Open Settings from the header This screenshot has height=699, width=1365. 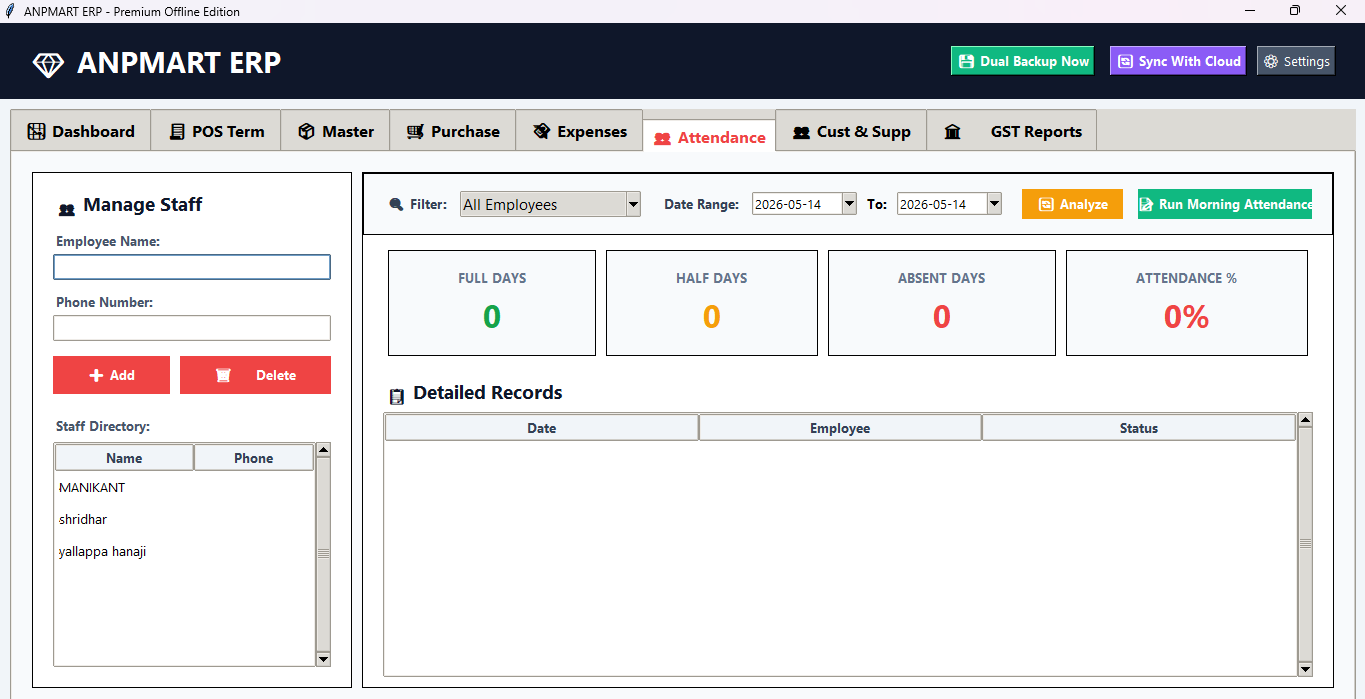click(1296, 61)
